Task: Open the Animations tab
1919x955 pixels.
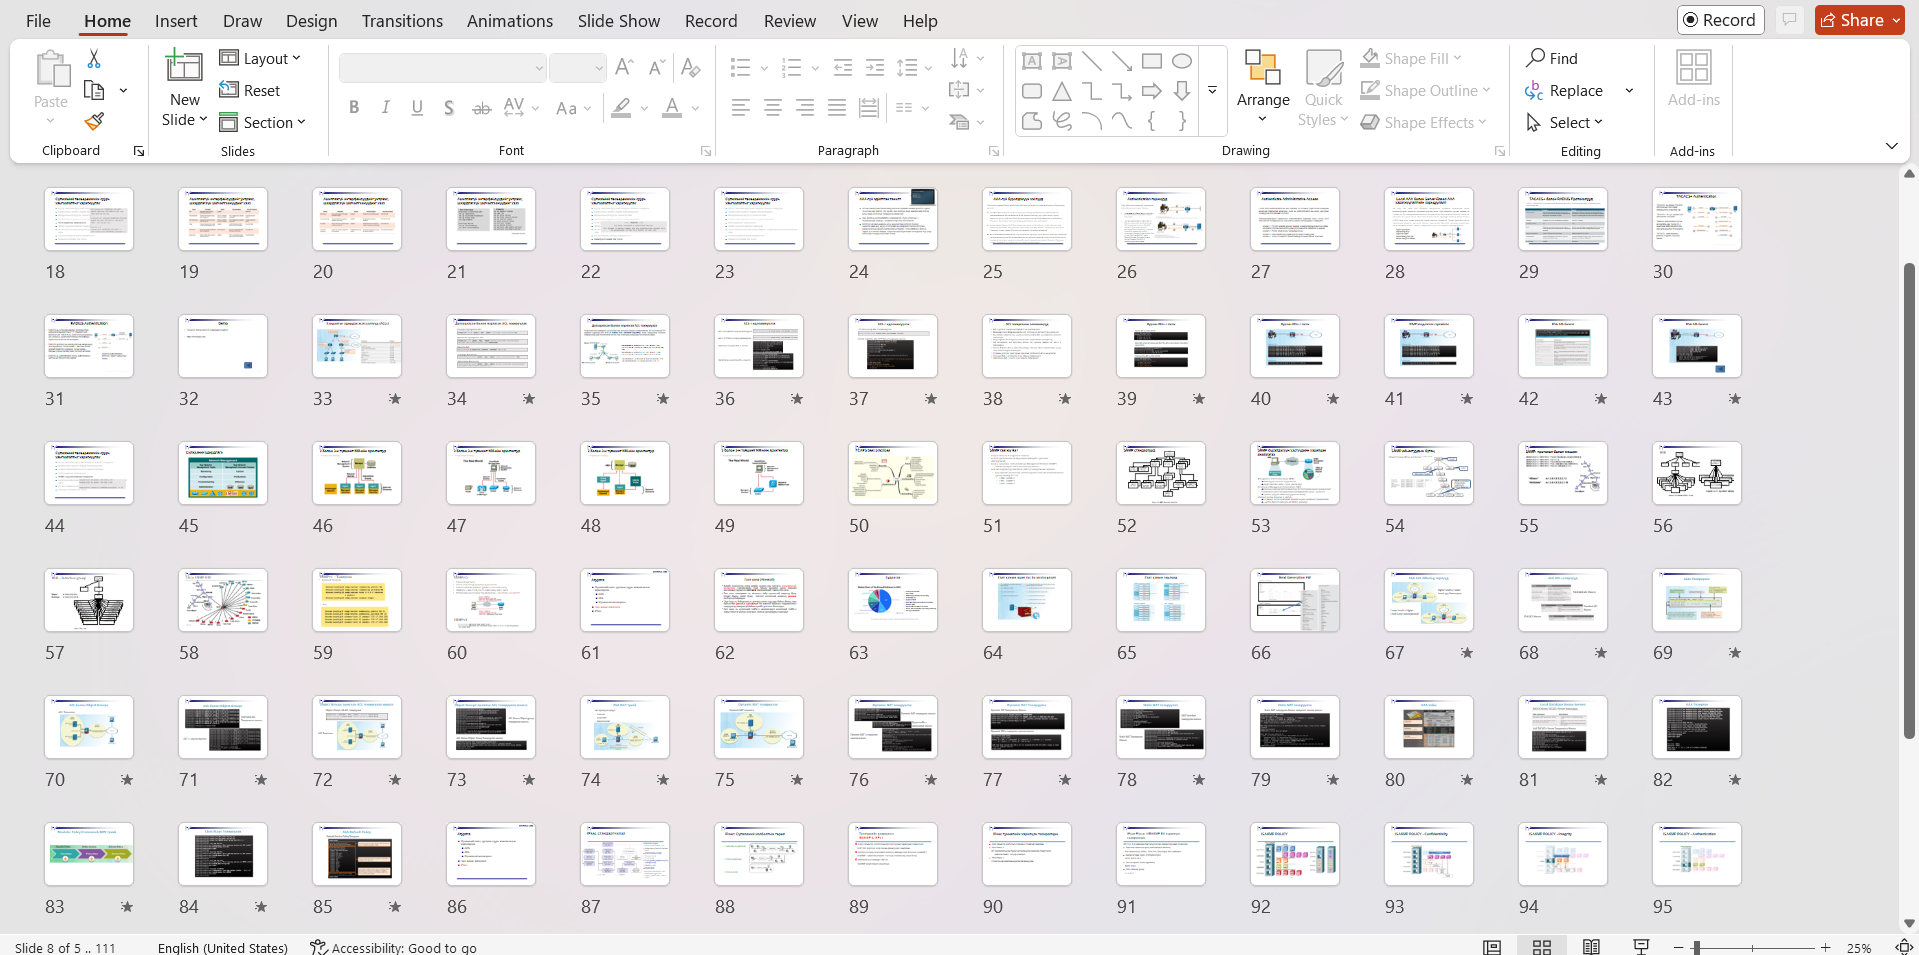Action: (510, 21)
